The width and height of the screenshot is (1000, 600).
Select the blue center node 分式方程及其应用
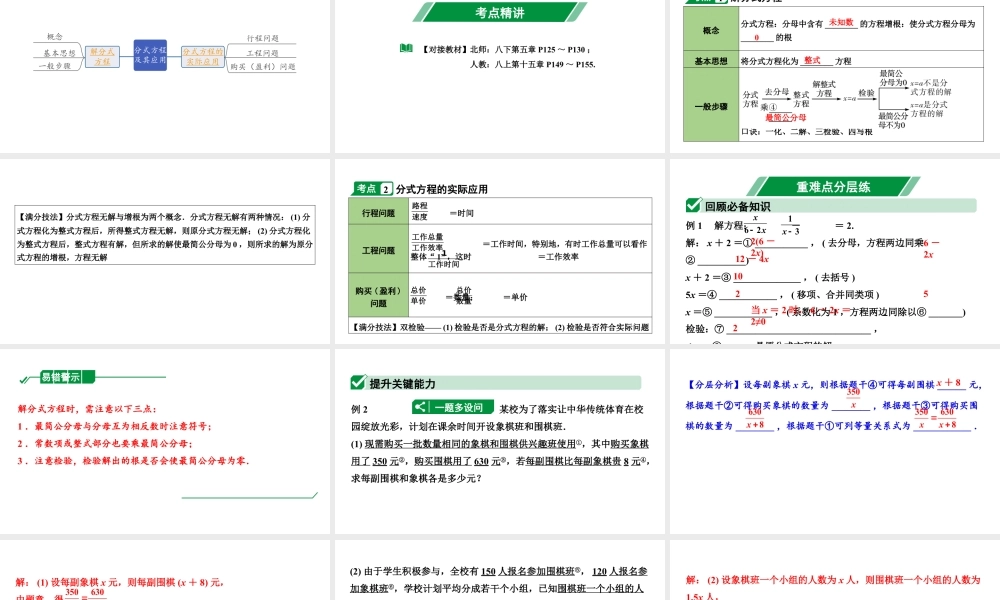(x=150, y=55)
